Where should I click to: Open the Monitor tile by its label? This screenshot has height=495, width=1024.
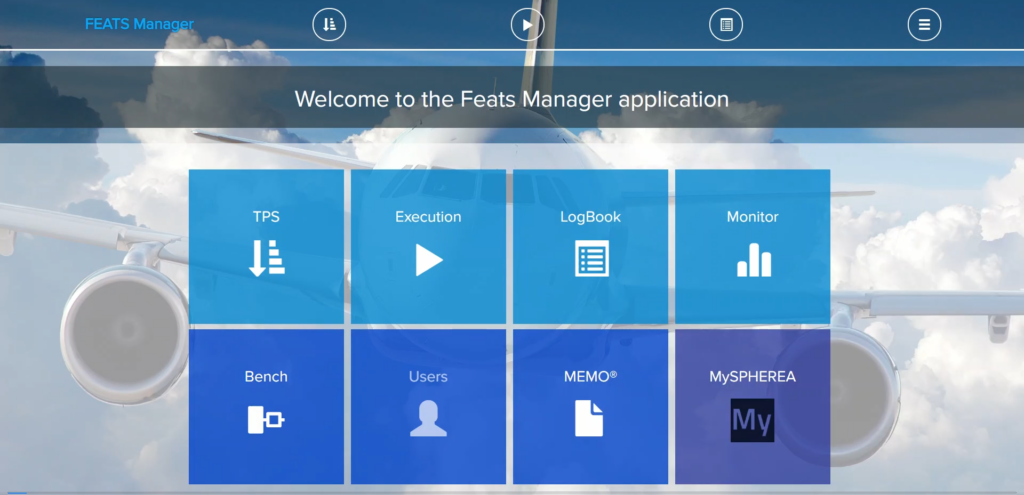pyautogui.click(x=752, y=216)
